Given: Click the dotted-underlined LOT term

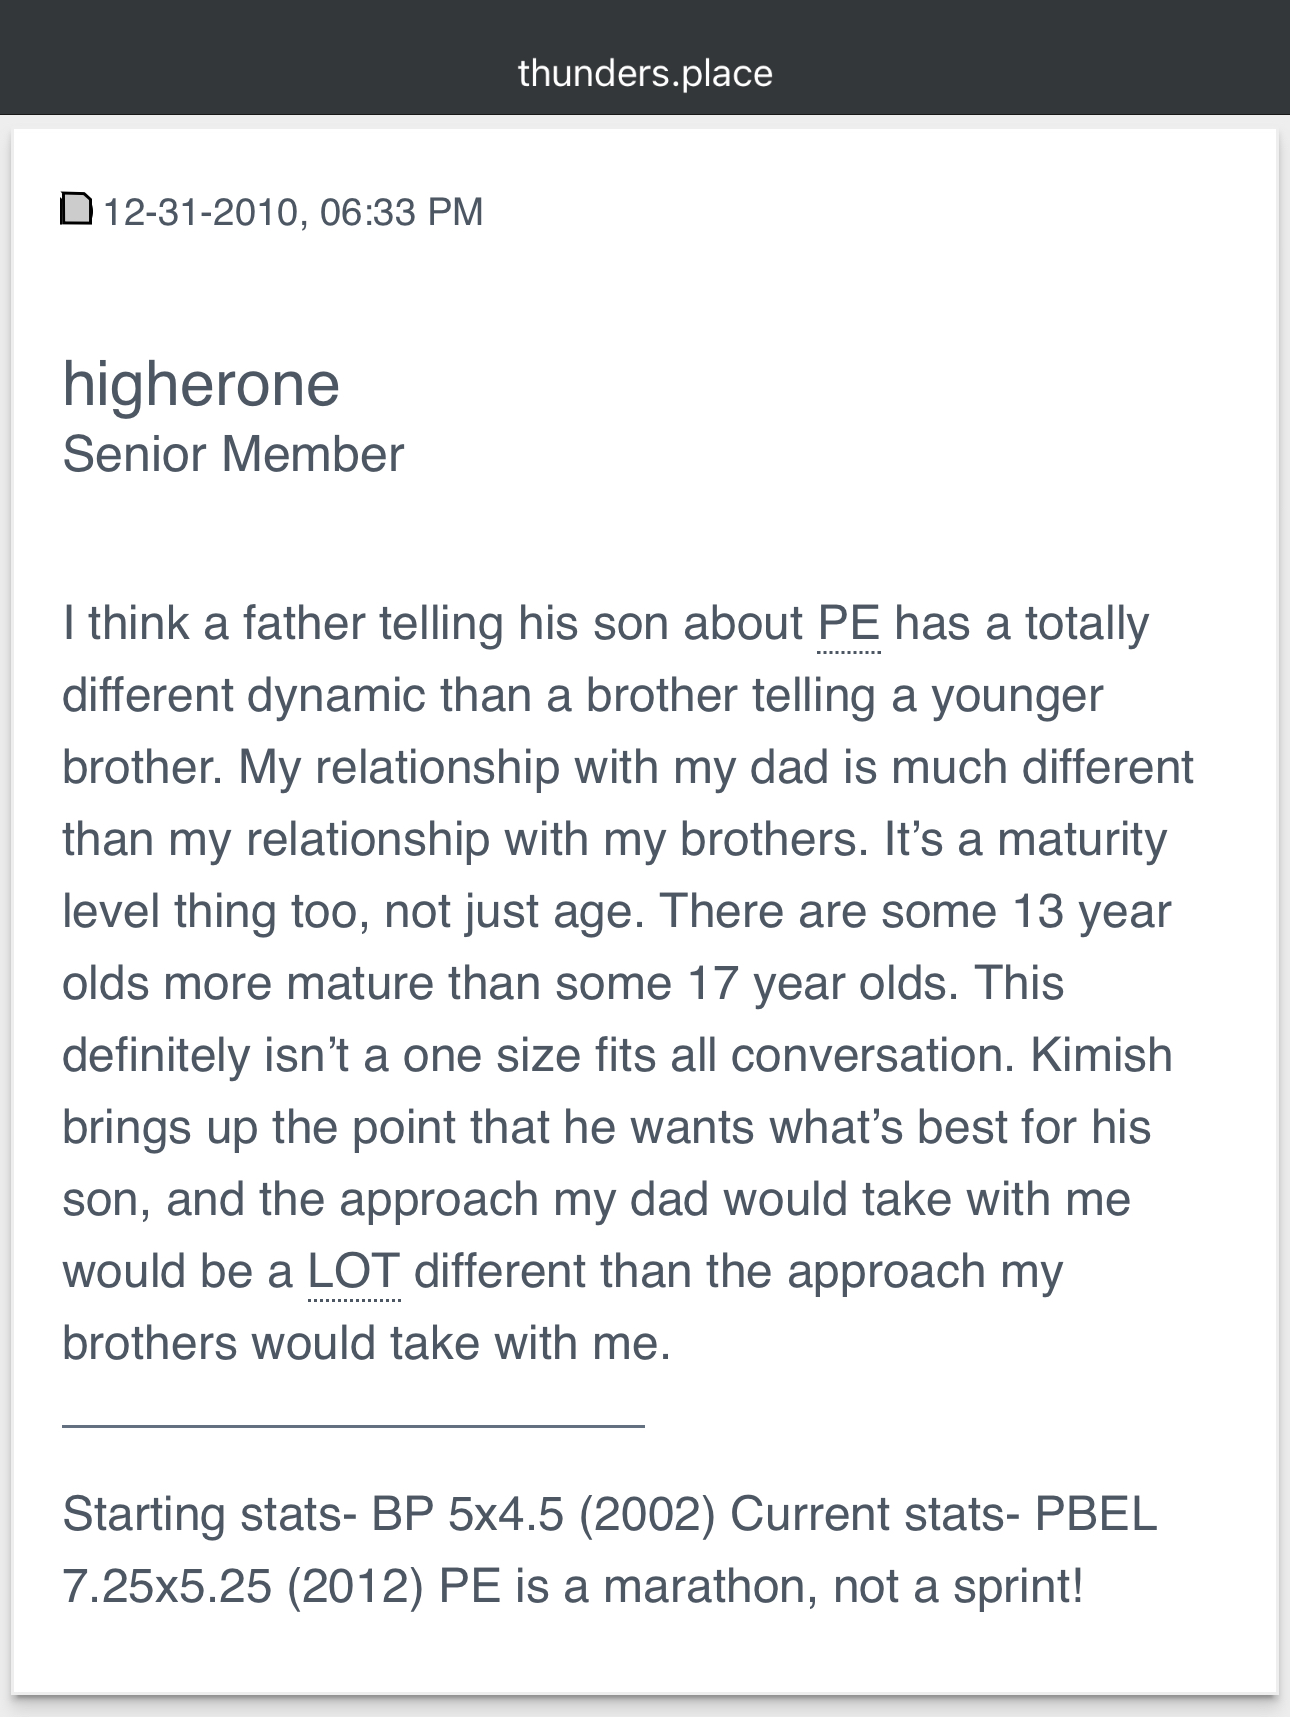Looking at the screenshot, I should click(354, 1271).
